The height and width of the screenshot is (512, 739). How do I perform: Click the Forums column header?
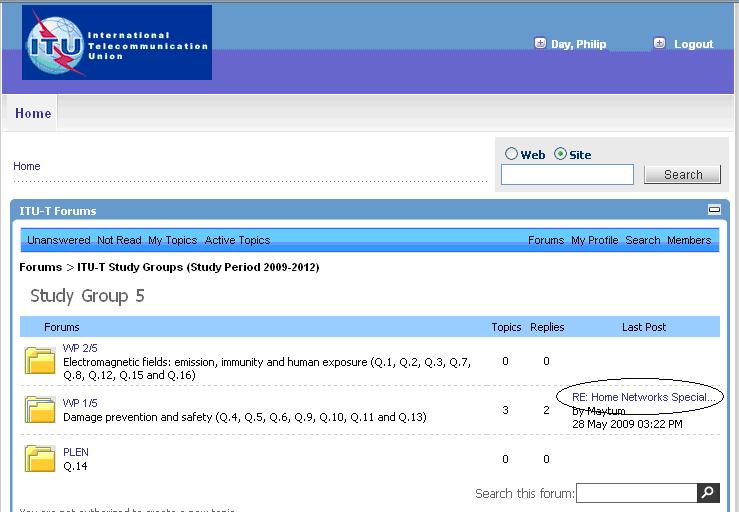pos(62,327)
